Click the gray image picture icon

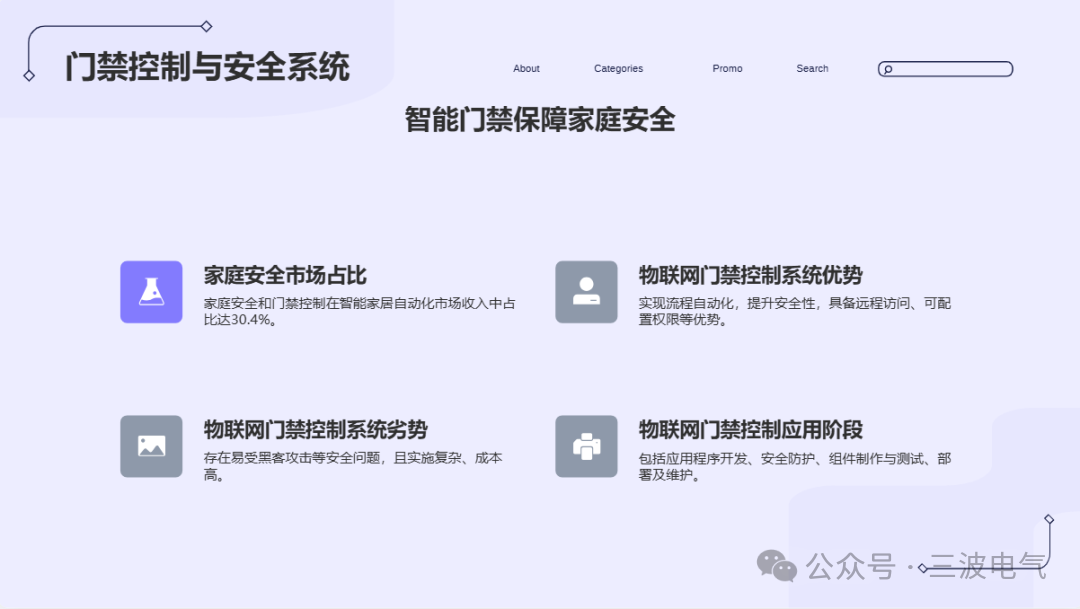pyautogui.click(x=152, y=446)
